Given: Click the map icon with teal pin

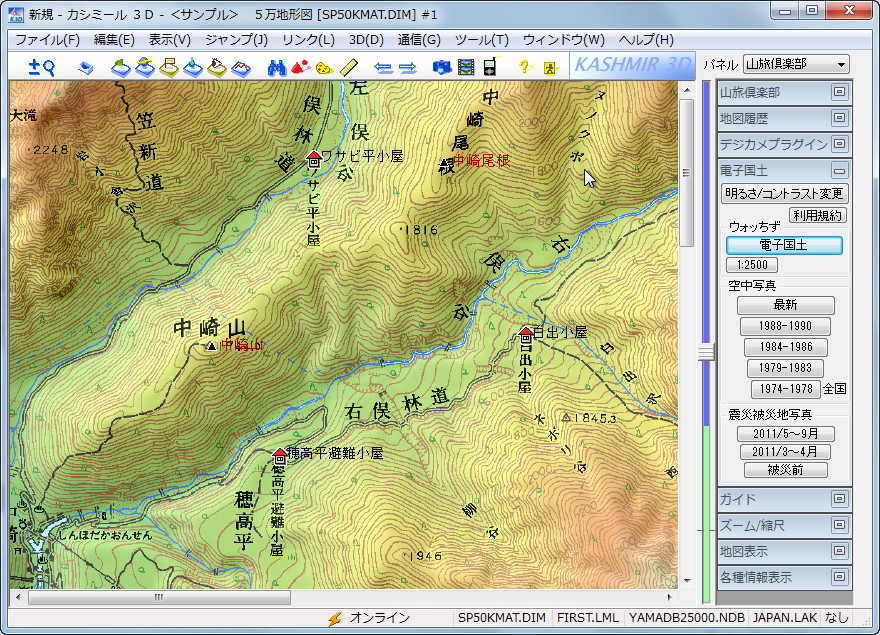Looking at the screenshot, I should [x=192, y=67].
